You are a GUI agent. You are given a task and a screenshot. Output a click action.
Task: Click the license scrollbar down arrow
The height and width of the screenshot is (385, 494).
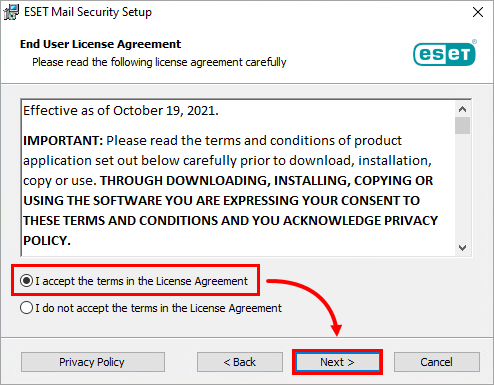click(462, 248)
